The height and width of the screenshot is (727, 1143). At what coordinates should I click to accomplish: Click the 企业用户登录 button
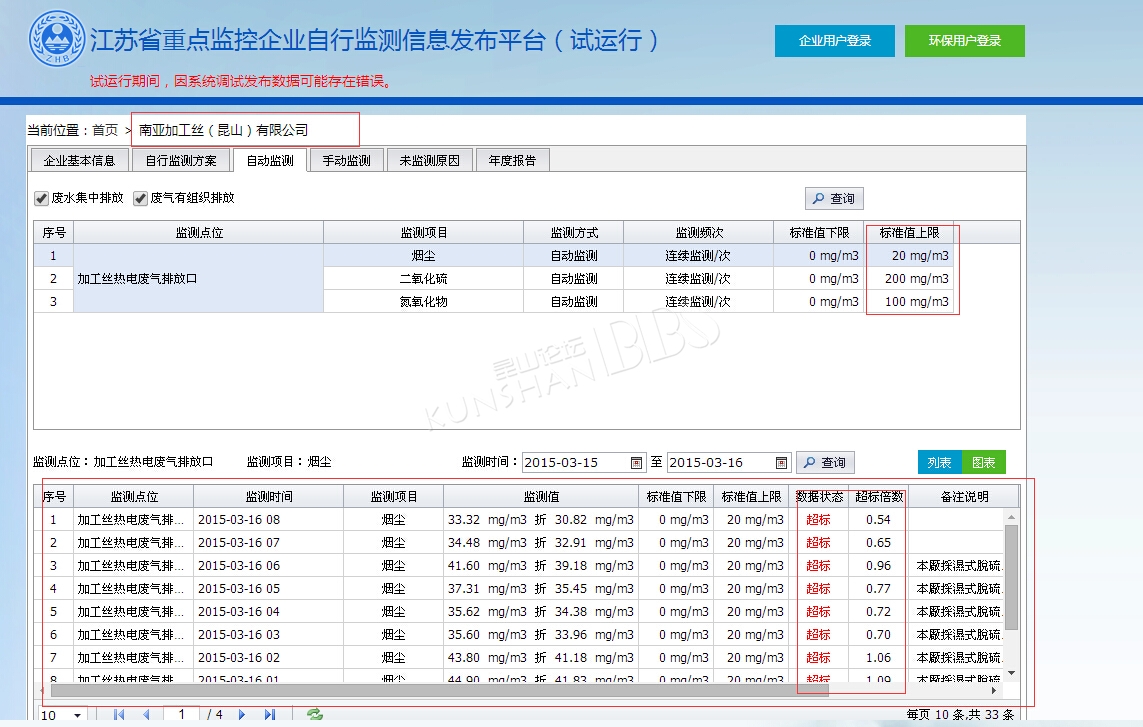[835, 41]
